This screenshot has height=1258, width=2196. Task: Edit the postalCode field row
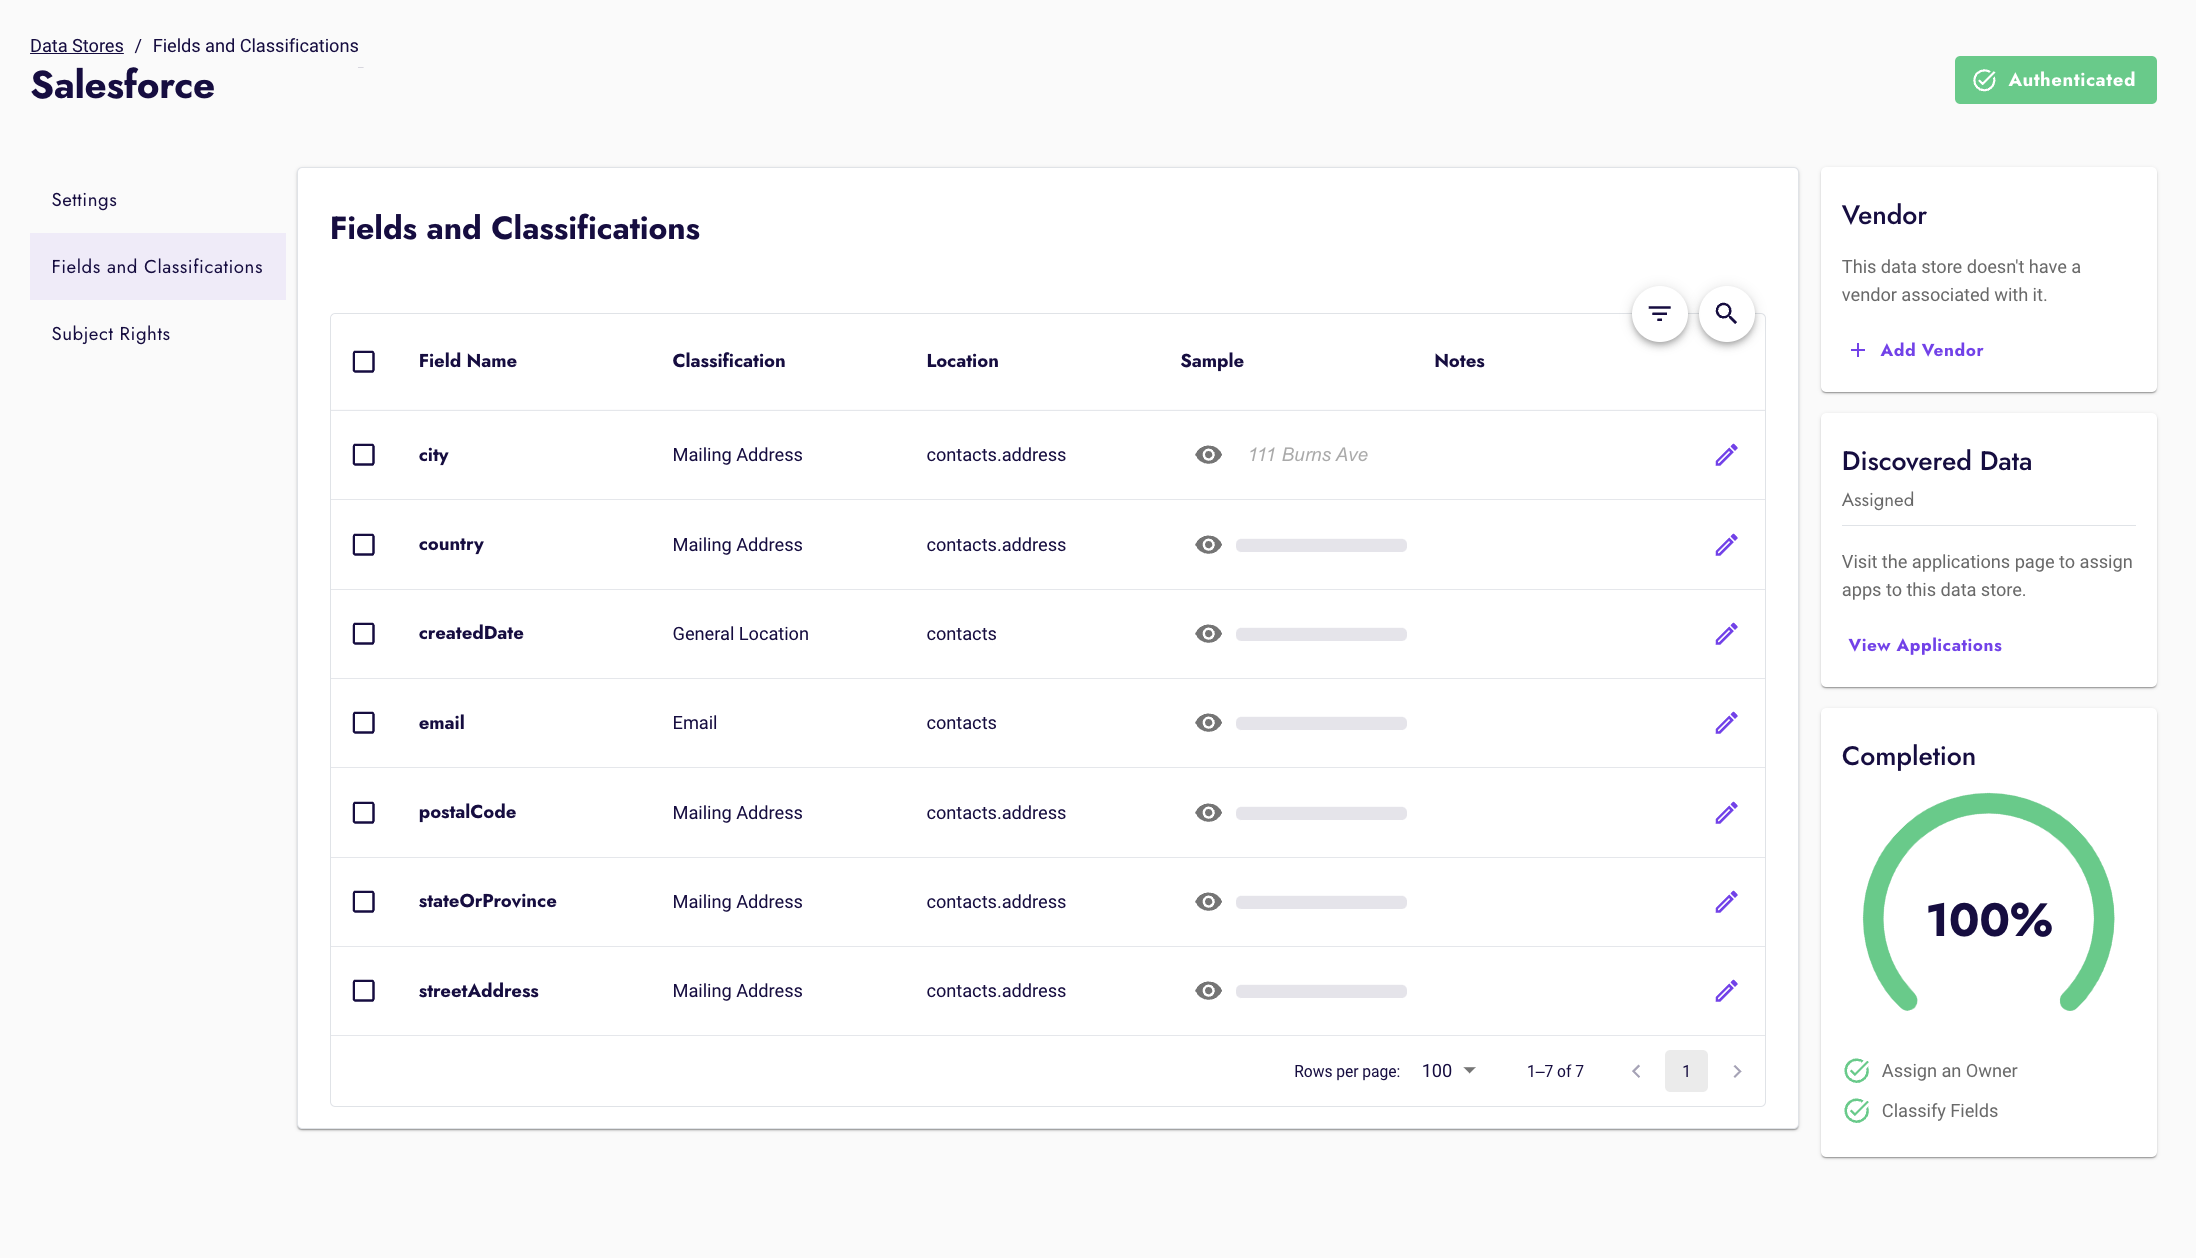pyautogui.click(x=1726, y=813)
